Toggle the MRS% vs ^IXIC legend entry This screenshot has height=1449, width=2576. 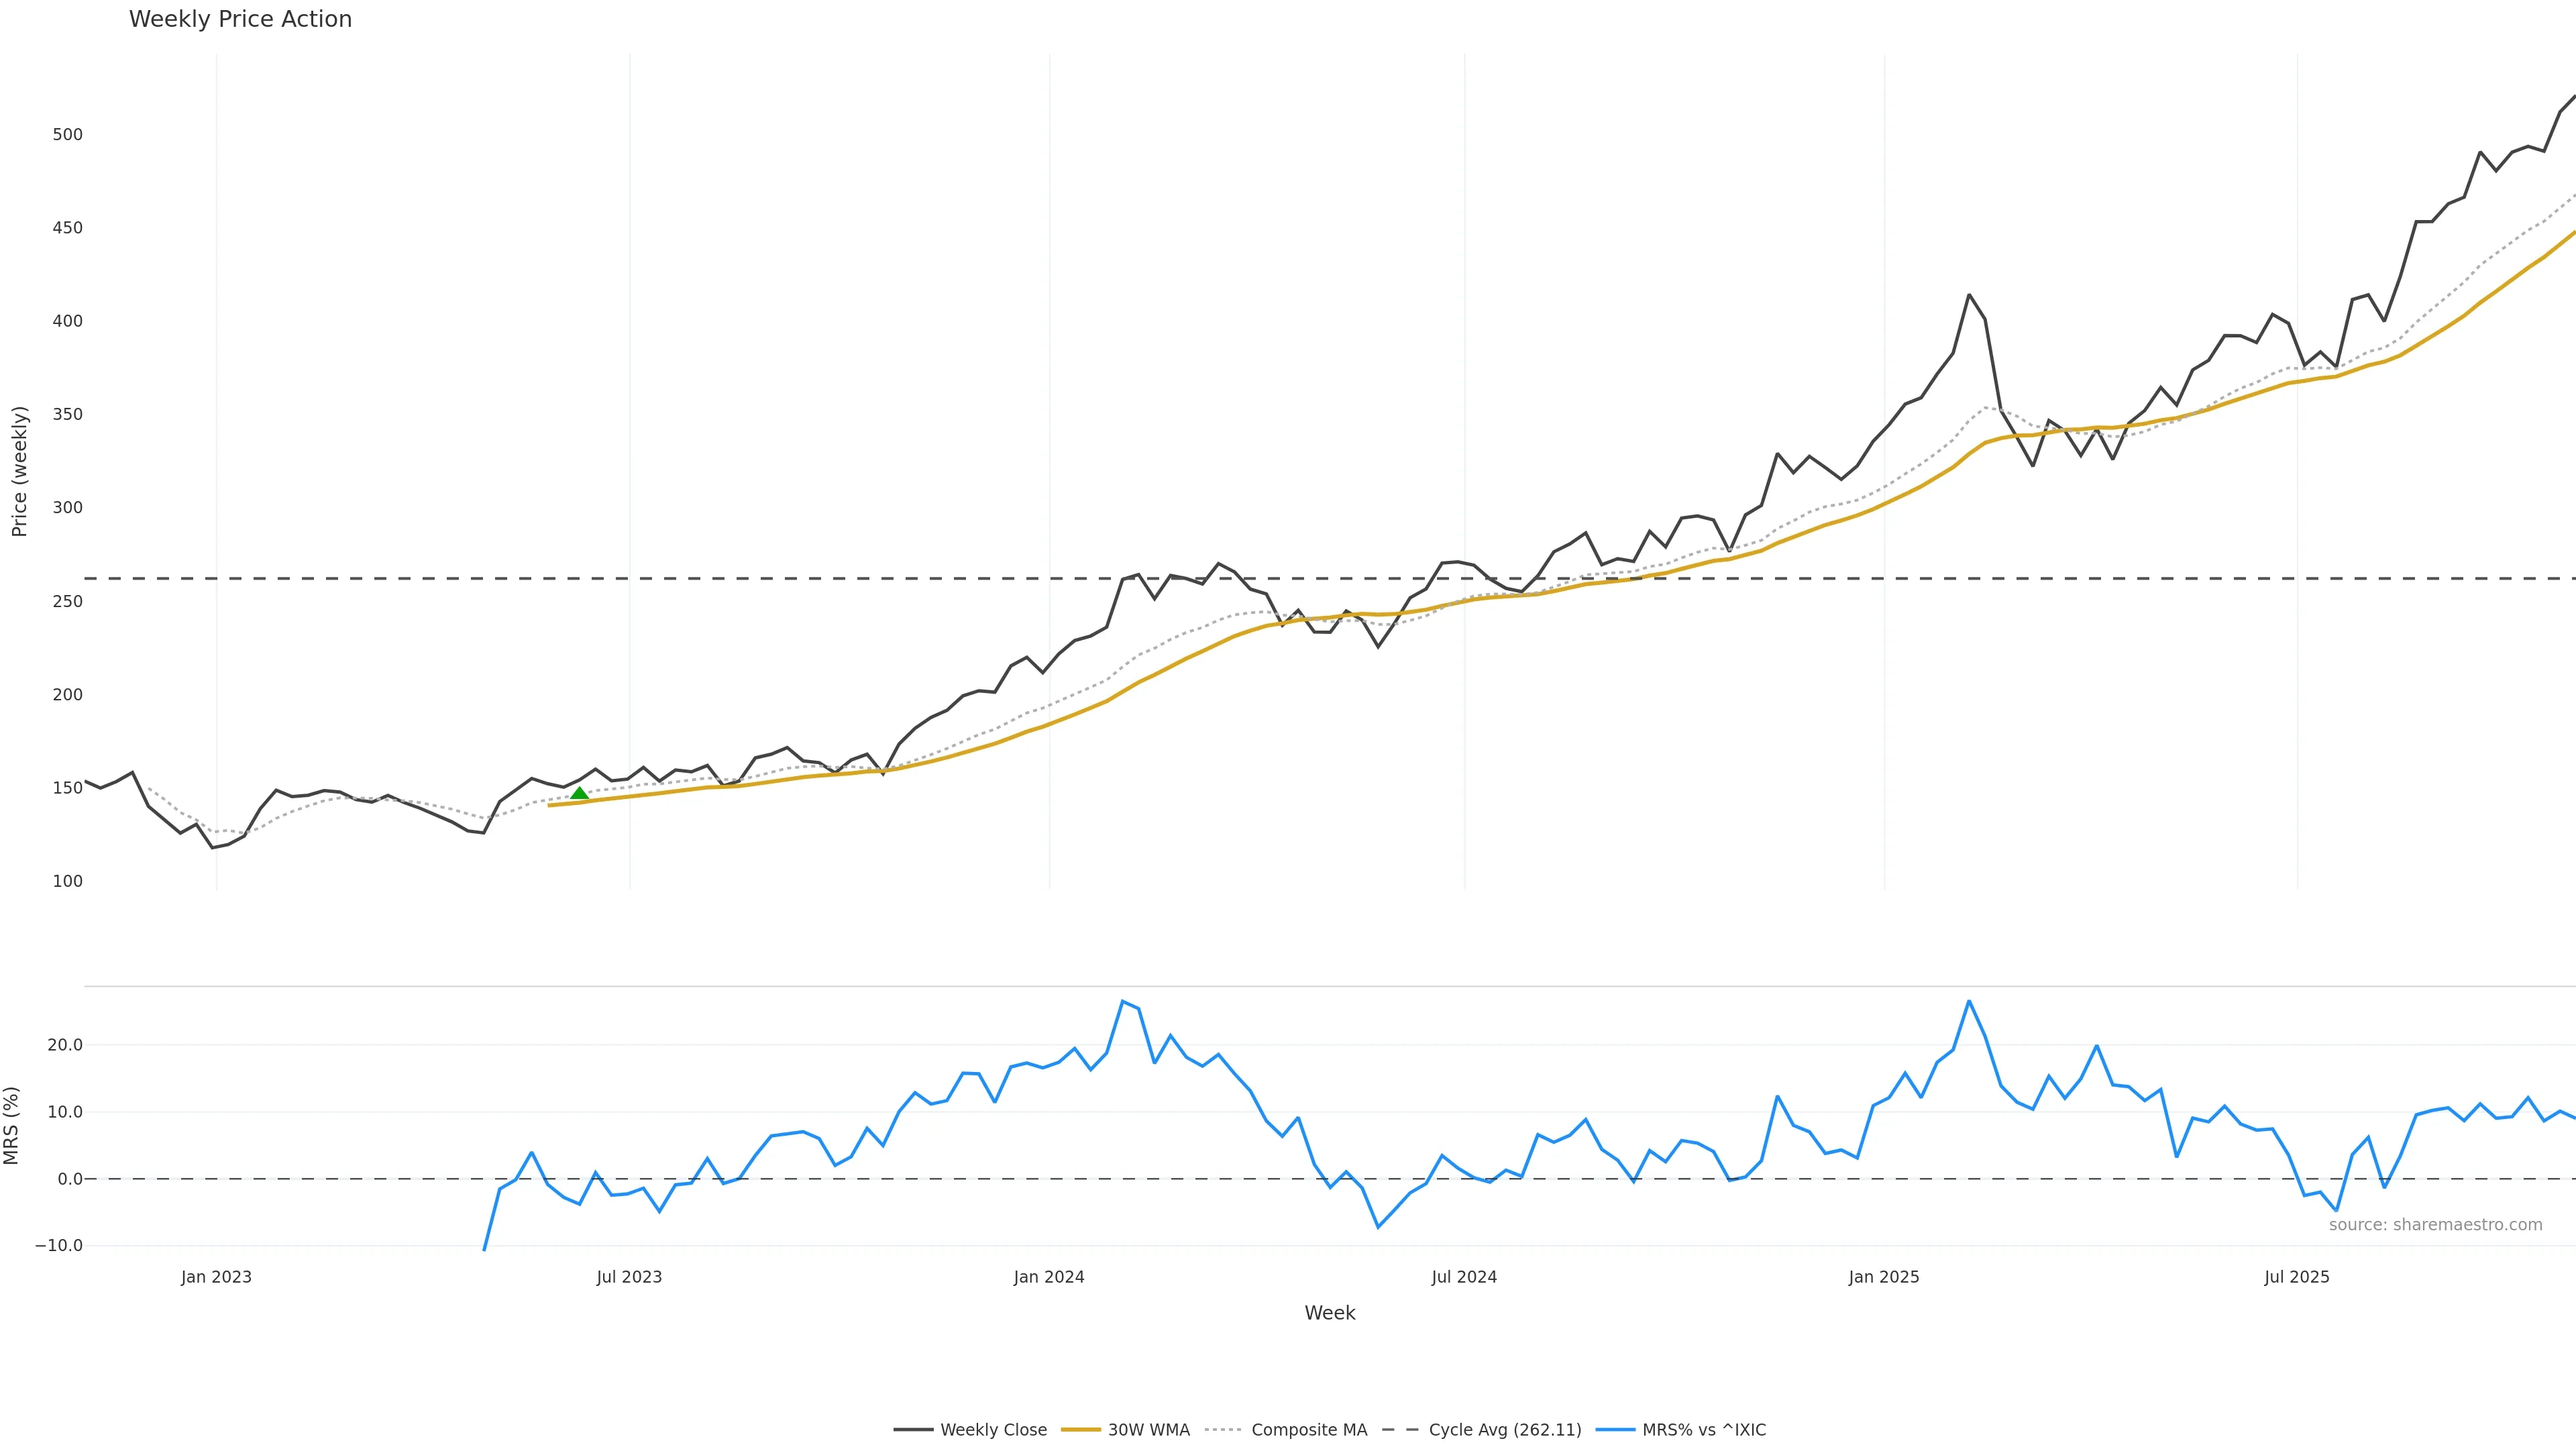pyautogui.click(x=1703, y=1430)
